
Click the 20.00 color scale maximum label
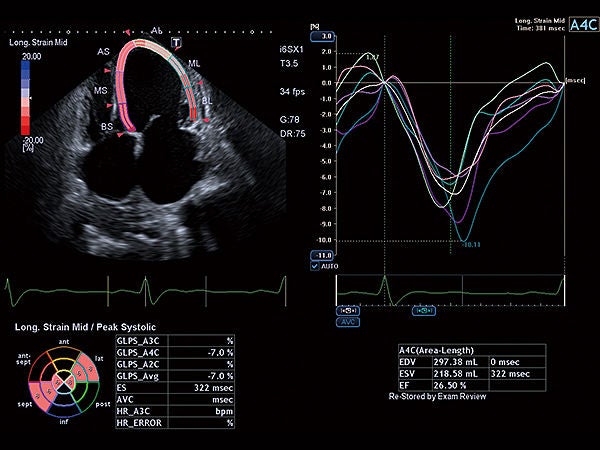point(31,57)
